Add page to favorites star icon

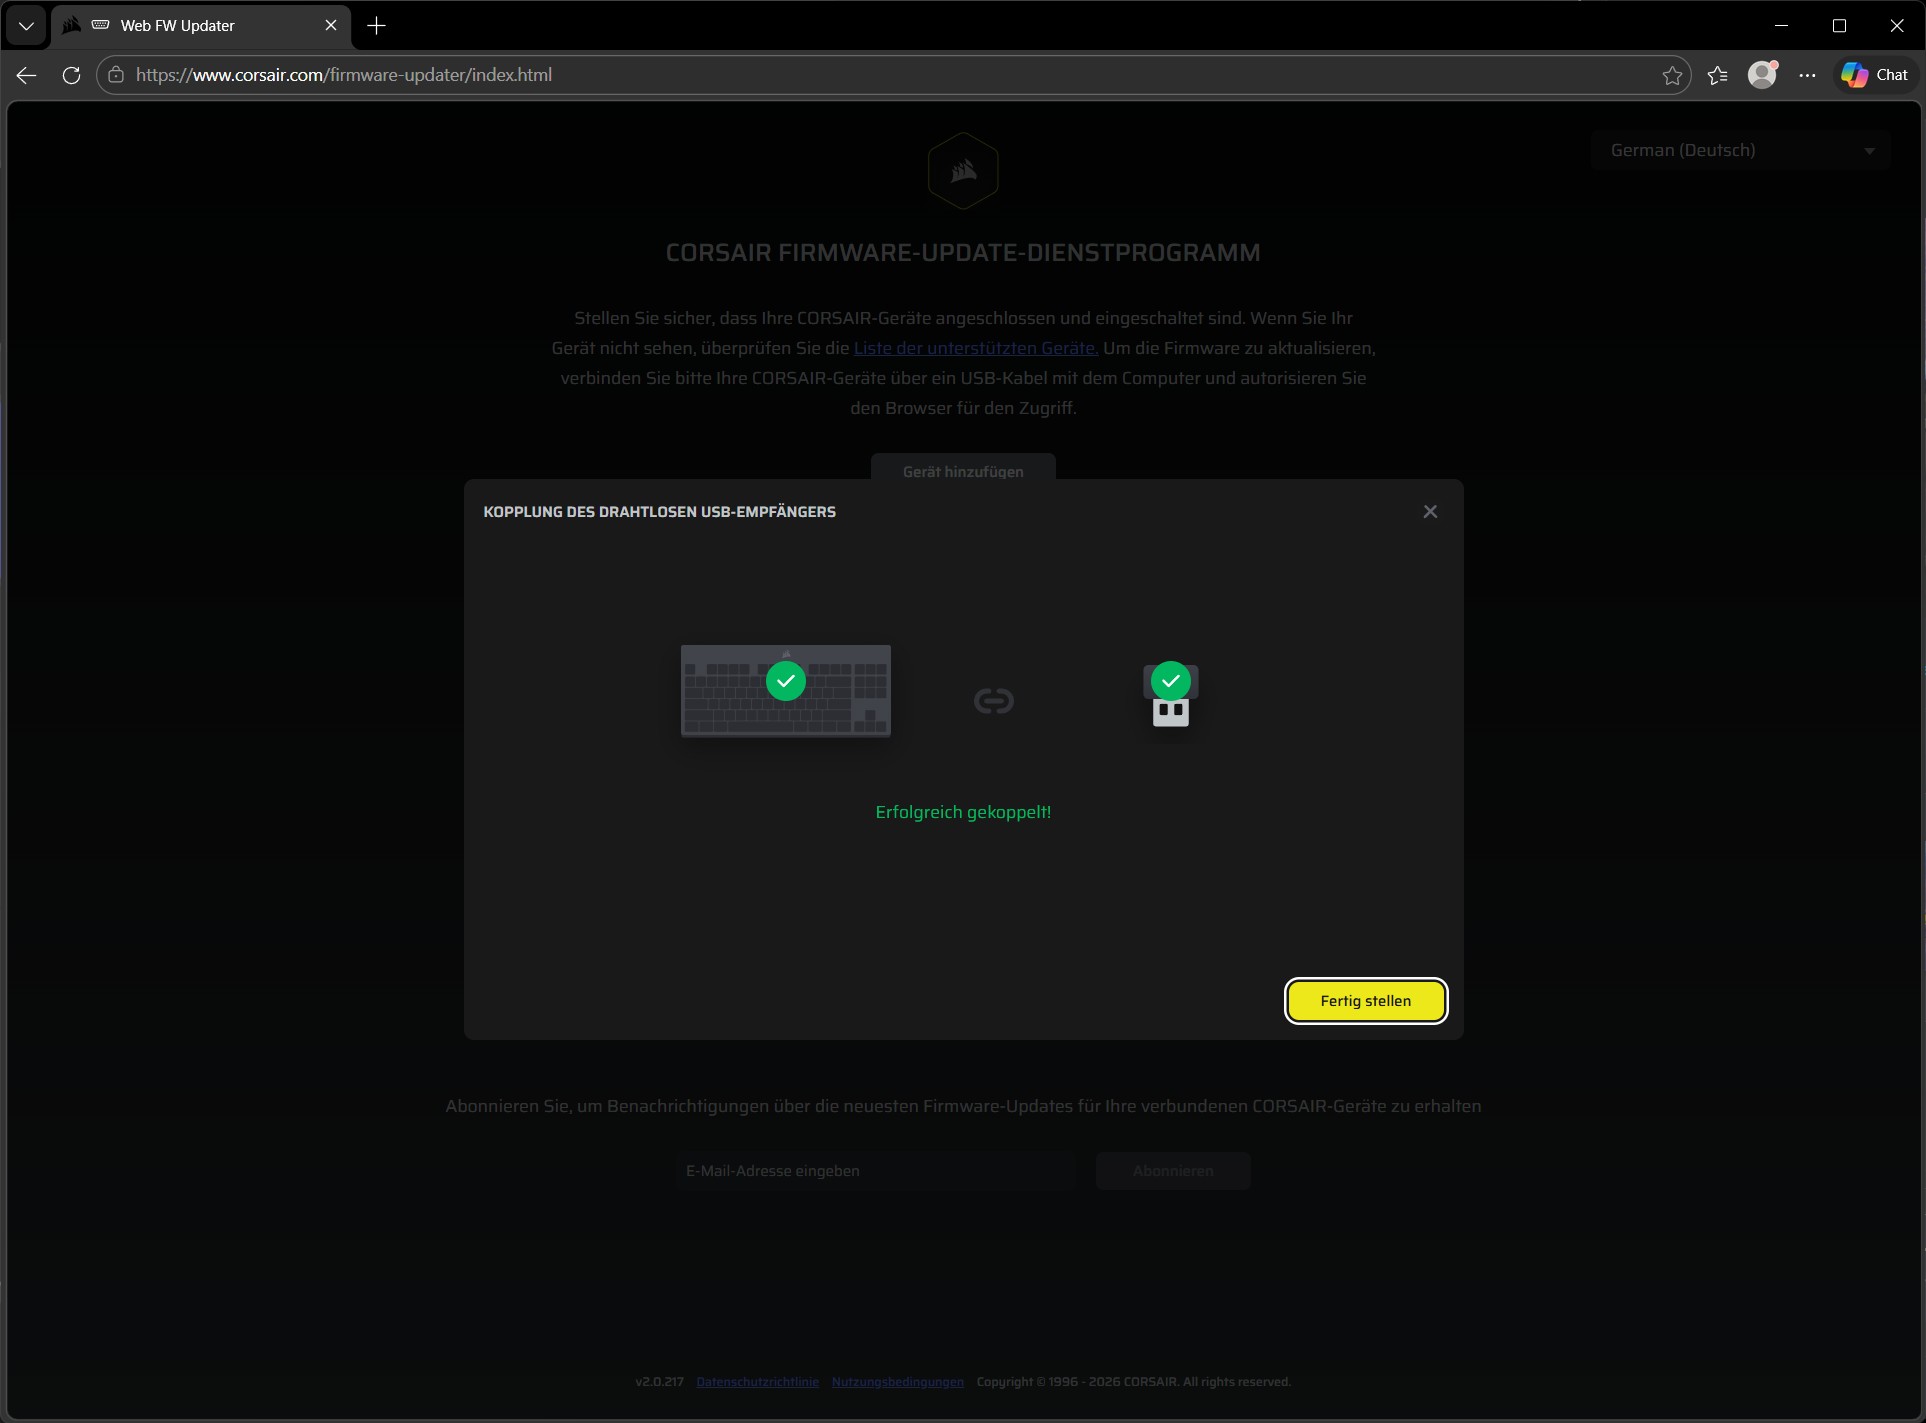pyautogui.click(x=1672, y=75)
